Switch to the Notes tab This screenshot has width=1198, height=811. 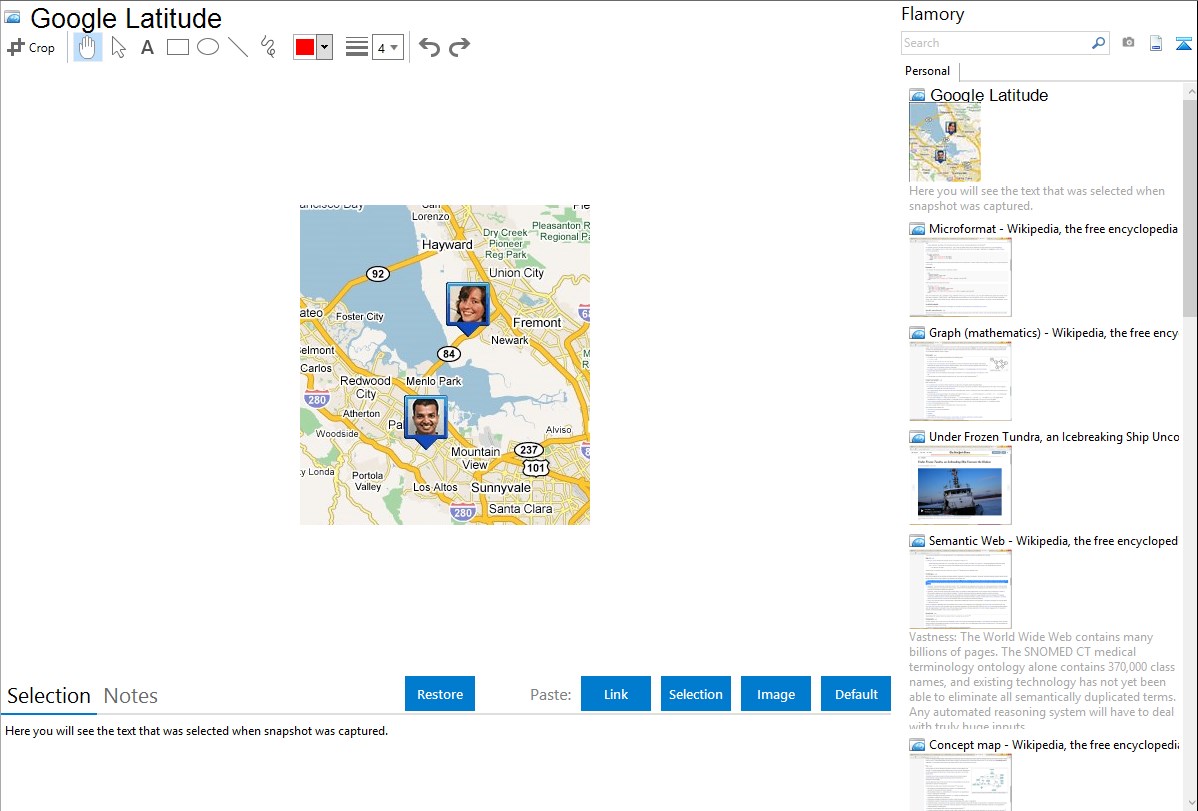131,696
